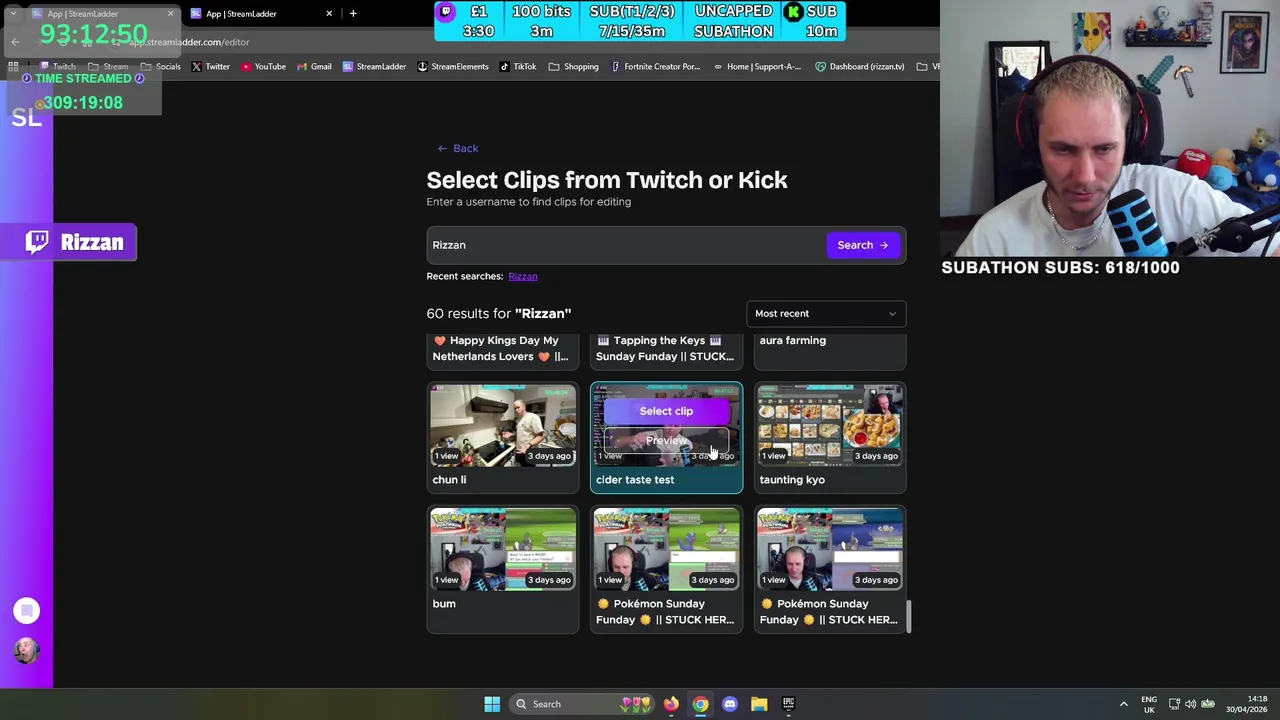Select the aura farming clip card
The image size is (1280, 720).
tap(830, 350)
